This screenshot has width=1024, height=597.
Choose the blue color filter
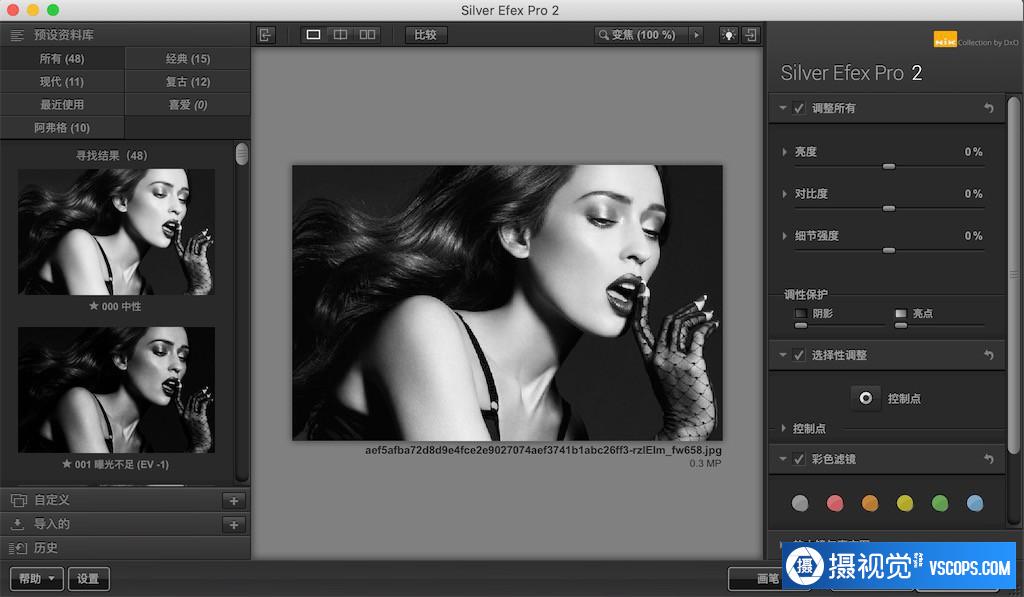(975, 503)
